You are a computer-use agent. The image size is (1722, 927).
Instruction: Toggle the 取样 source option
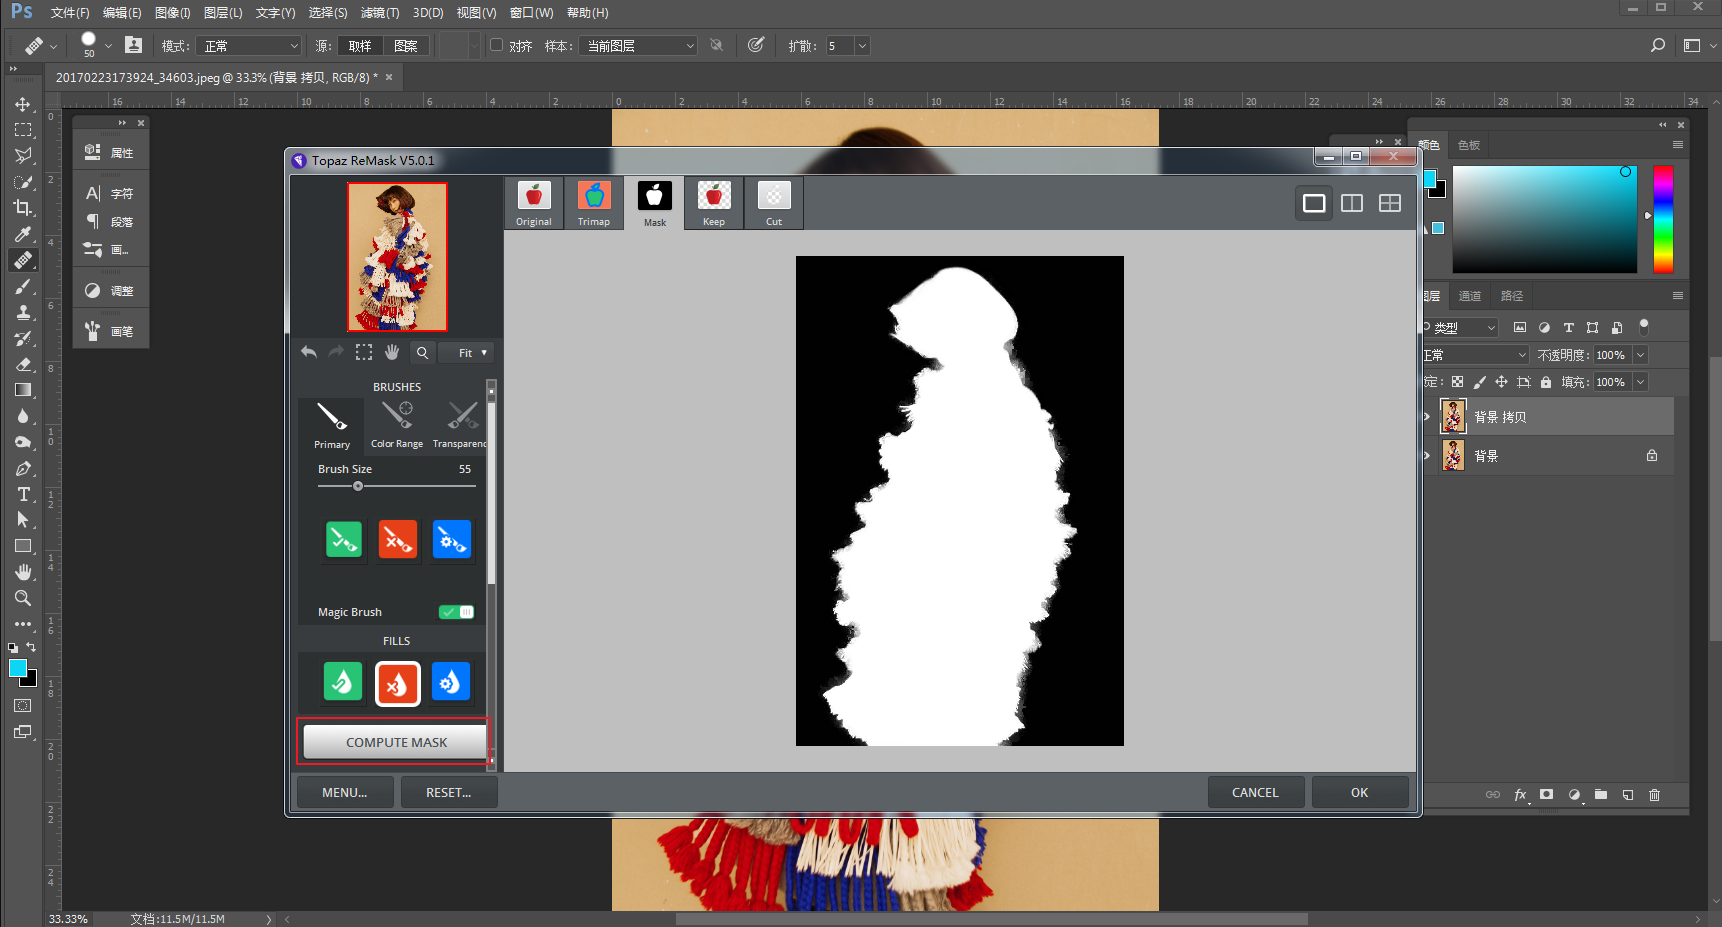[x=360, y=46]
